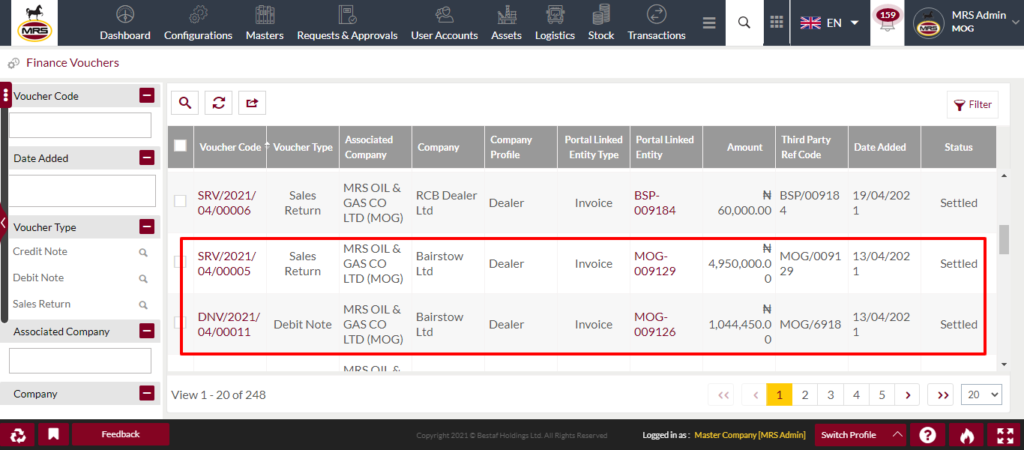
Task: Click the global search magnifier in header
Action: click(x=744, y=23)
